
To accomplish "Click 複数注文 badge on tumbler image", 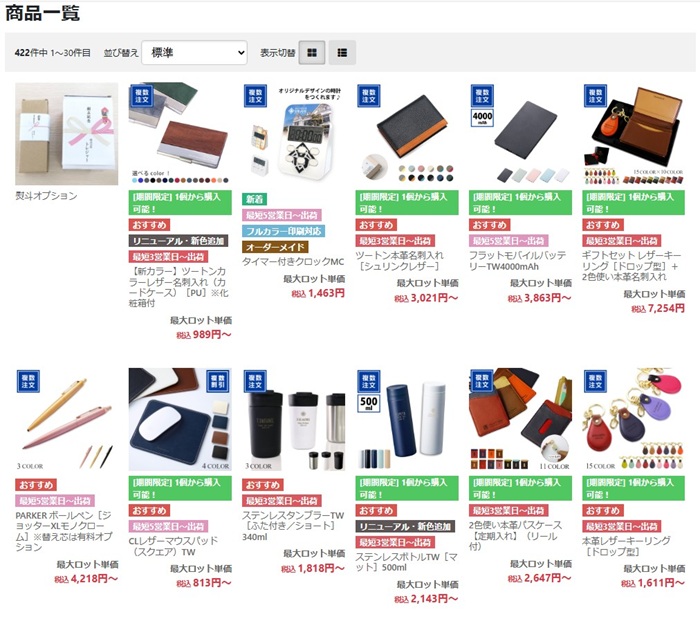I will coord(255,381).
